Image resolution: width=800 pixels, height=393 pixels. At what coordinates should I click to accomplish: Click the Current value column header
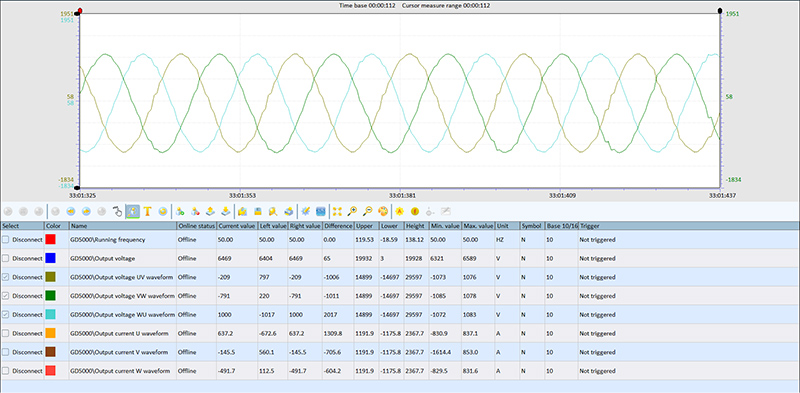pos(237,226)
